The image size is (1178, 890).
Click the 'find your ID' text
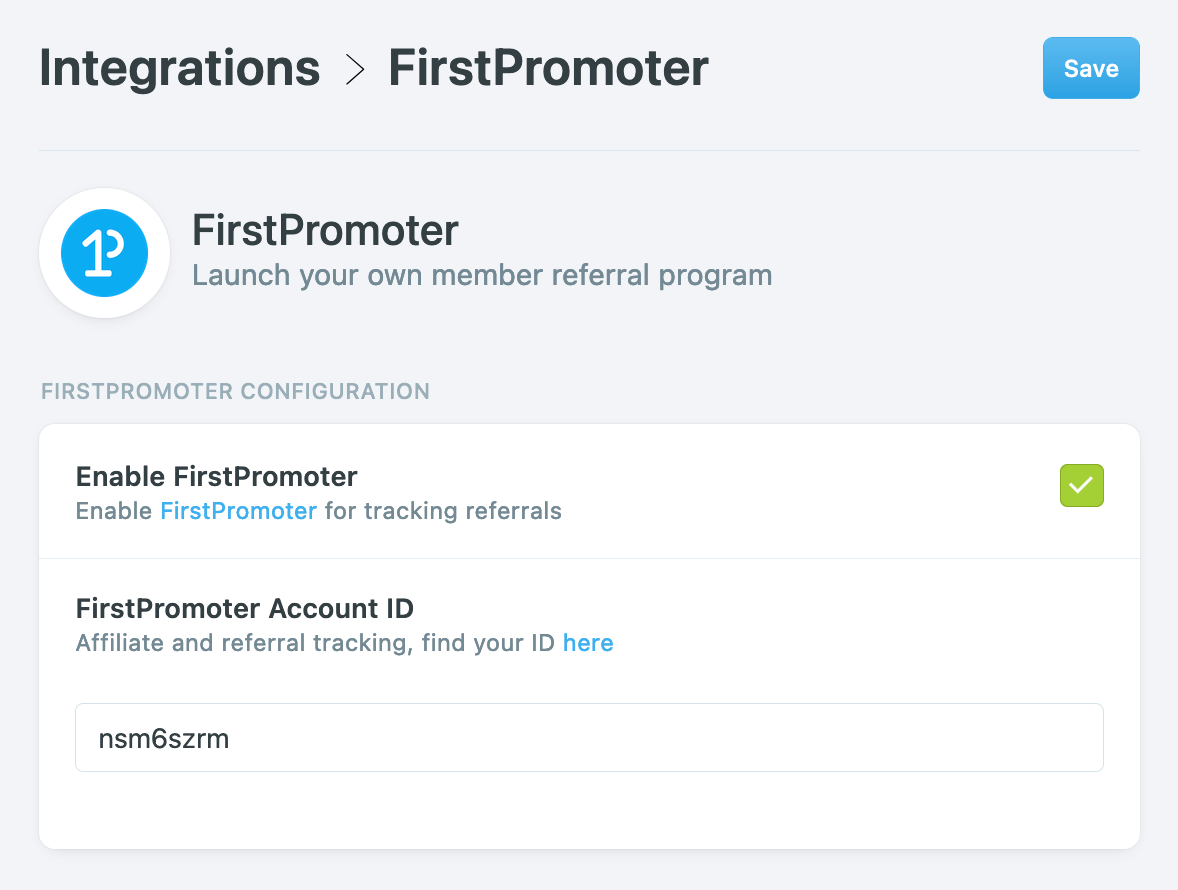[x=488, y=643]
